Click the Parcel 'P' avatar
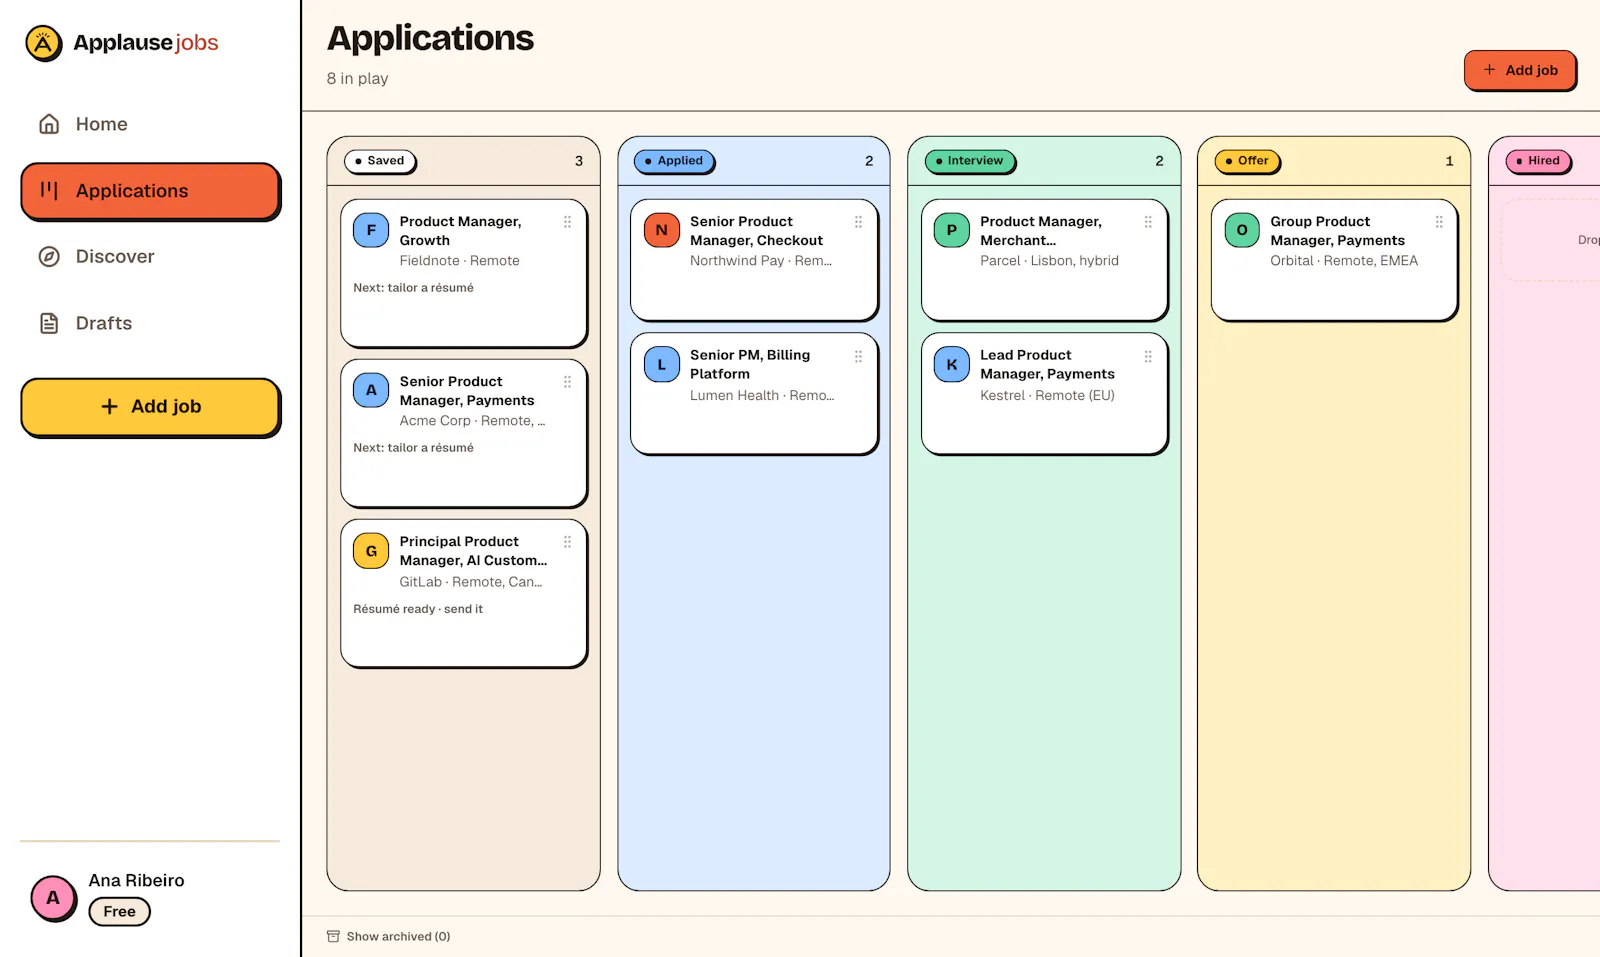1600x957 pixels. click(x=951, y=230)
